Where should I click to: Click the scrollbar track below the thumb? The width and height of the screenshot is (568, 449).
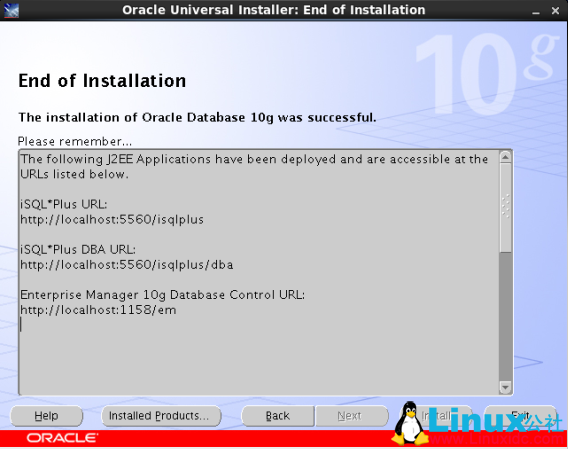[x=505, y=316]
